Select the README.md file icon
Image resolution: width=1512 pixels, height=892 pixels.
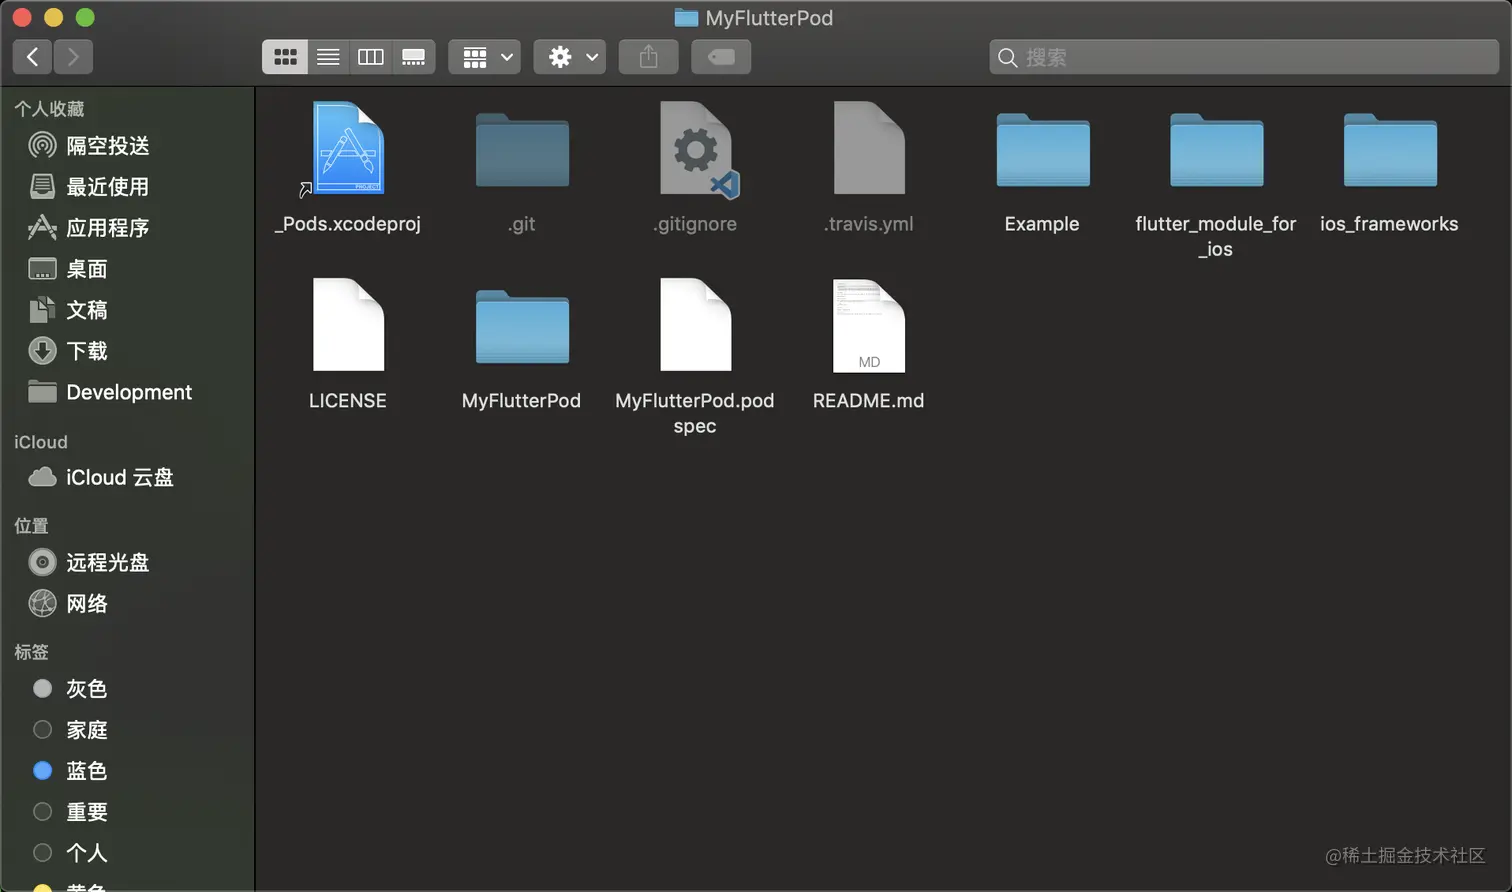[869, 325]
